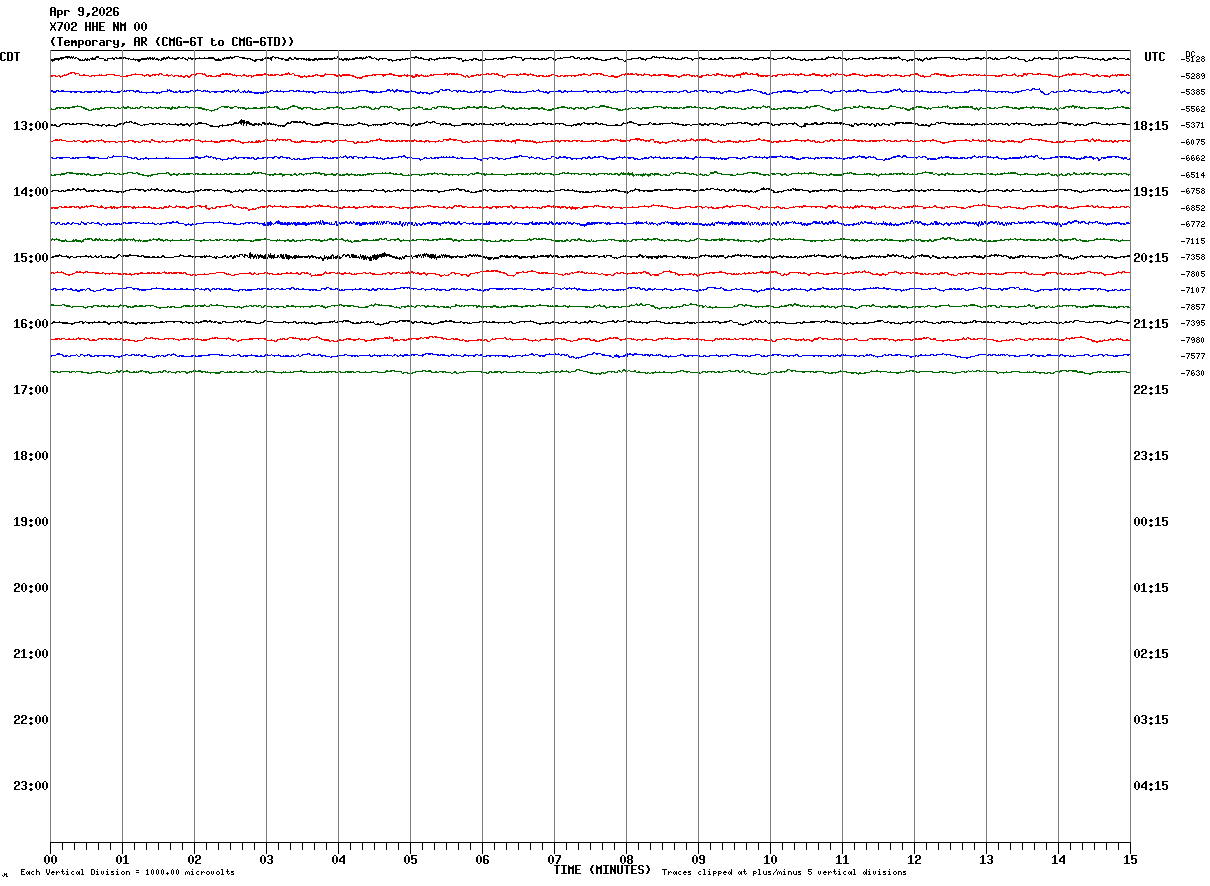The width and height of the screenshot is (1210, 886).
Task: Click 'Each Vertical Division = 1000.00 microvolts' note
Action: (x=127, y=873)
